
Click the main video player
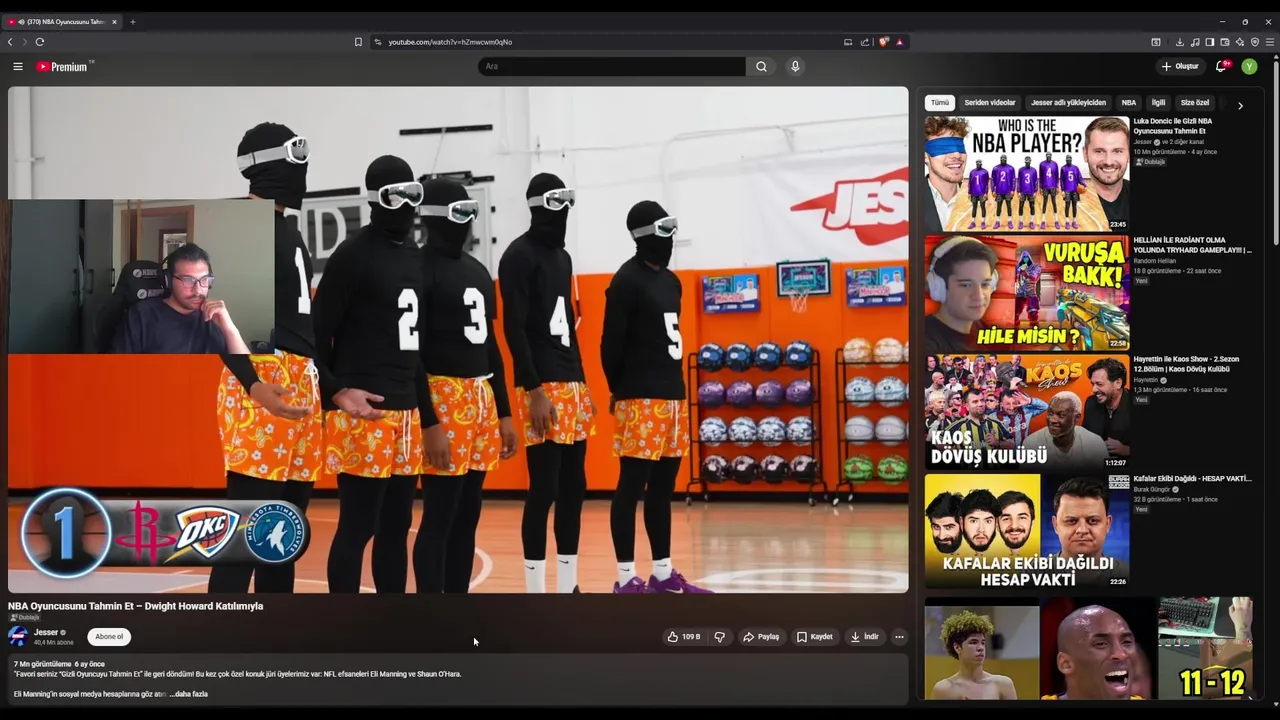(x=458, y=340)
